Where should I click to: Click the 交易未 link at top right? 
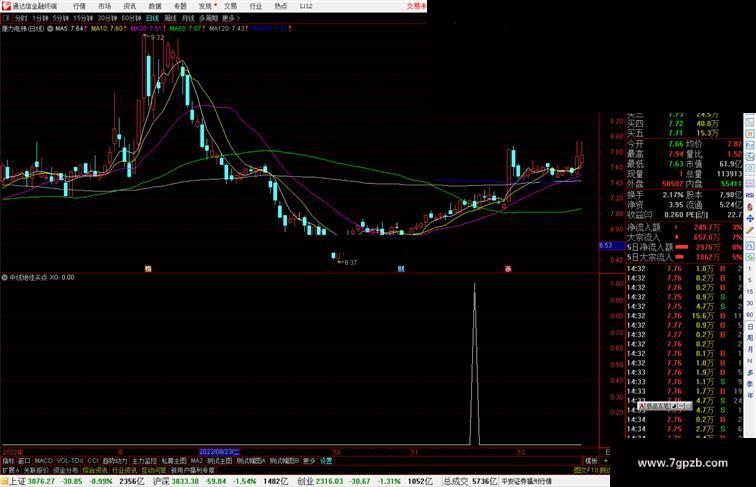[x=417, y=6]
